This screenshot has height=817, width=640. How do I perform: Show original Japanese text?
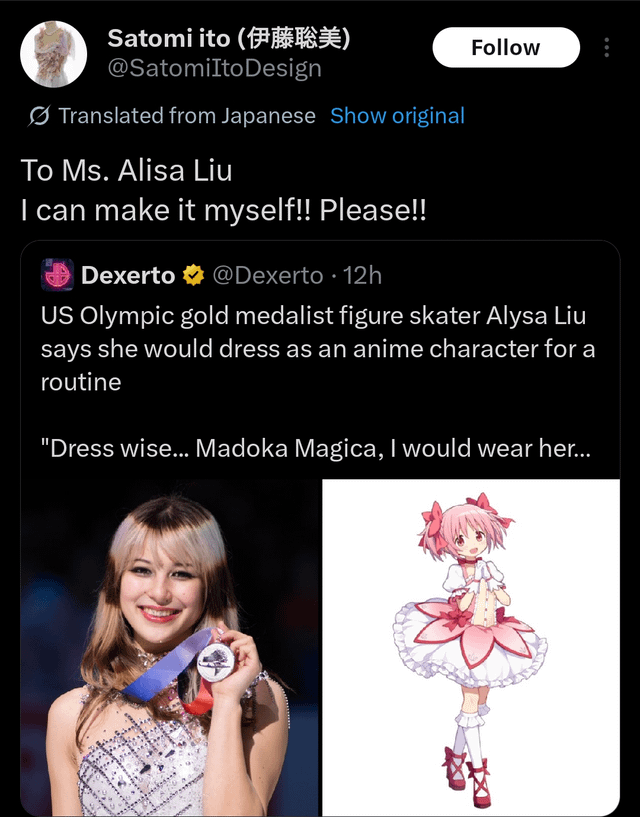coord(397,116)
